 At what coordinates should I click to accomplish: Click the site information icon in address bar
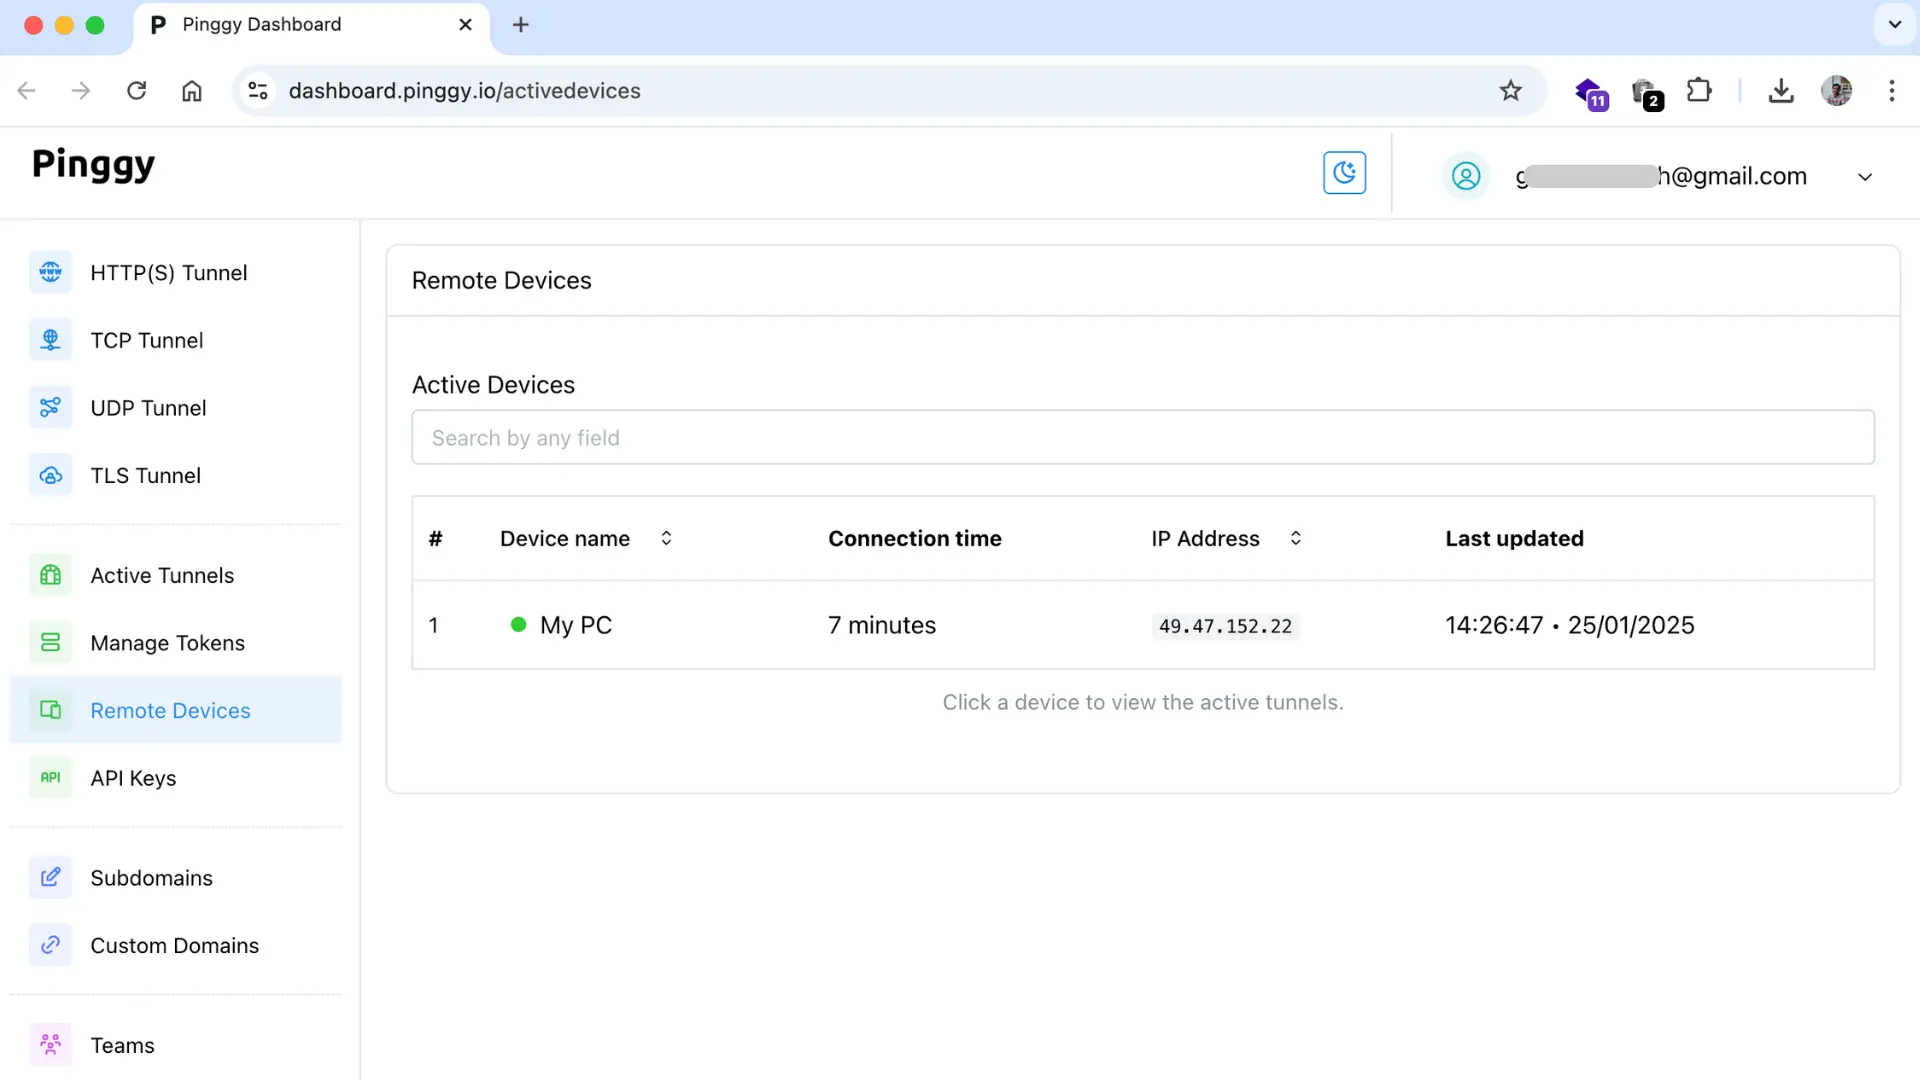[258, 91]
